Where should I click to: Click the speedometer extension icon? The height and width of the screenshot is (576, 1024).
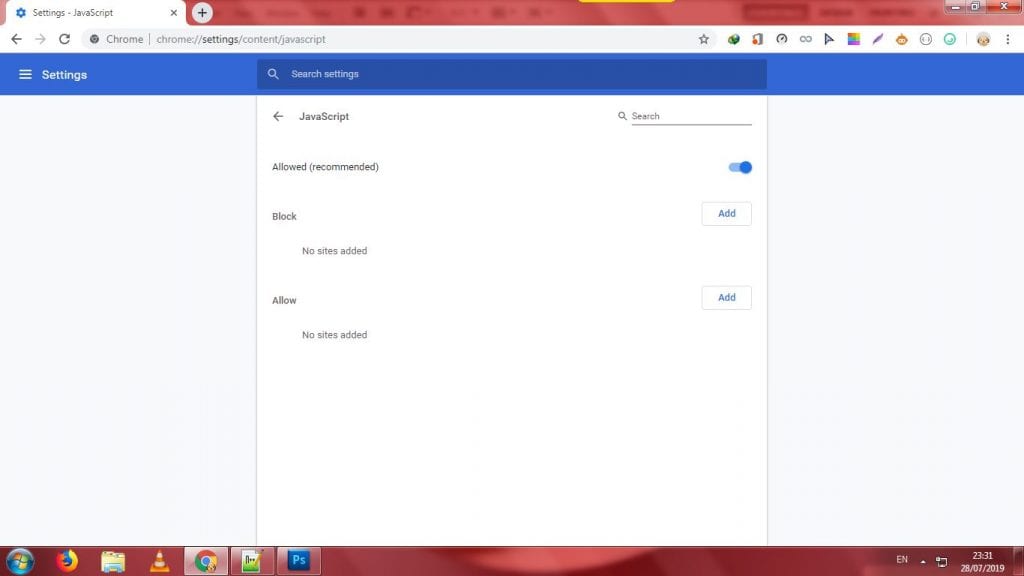781,39
